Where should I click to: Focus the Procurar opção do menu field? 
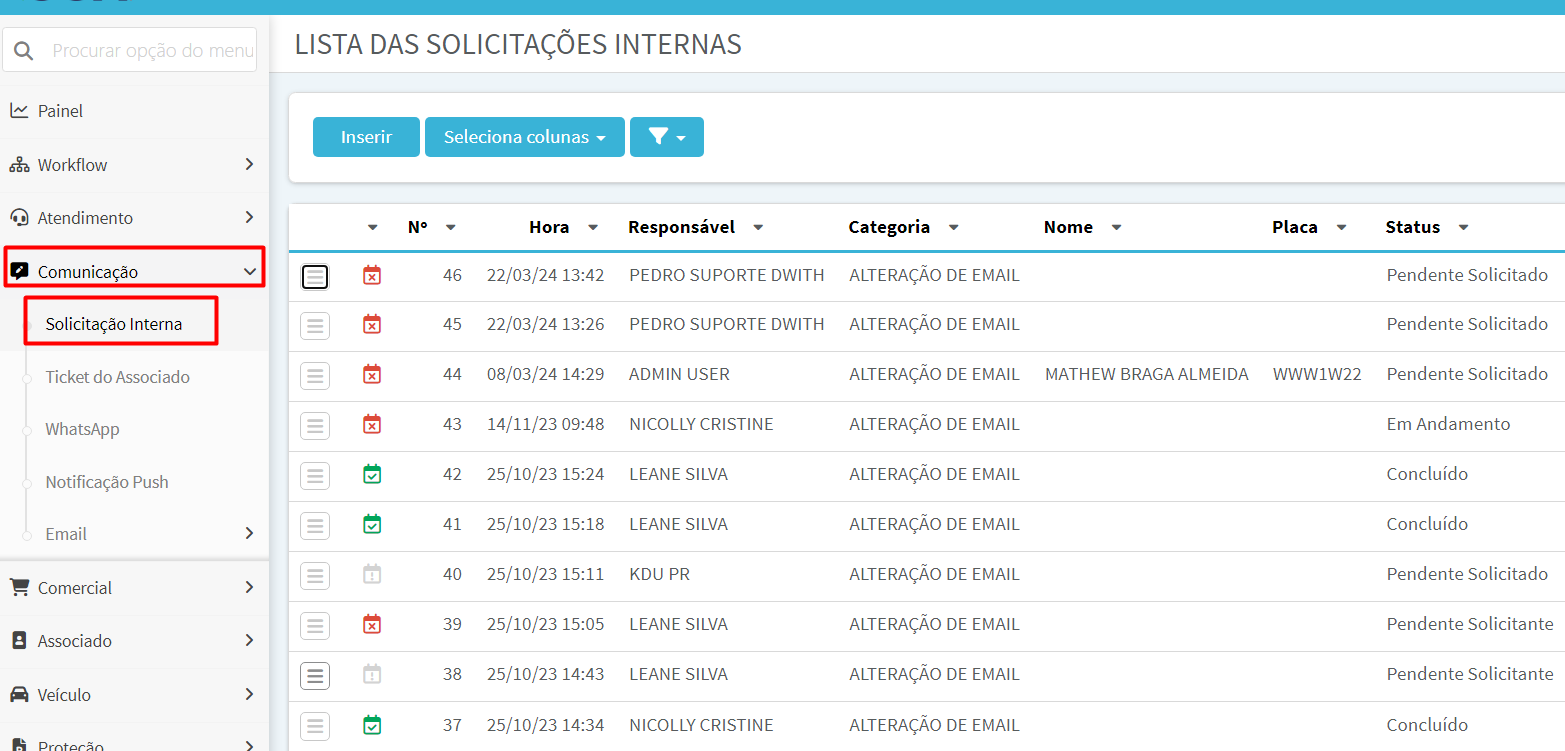130,50
